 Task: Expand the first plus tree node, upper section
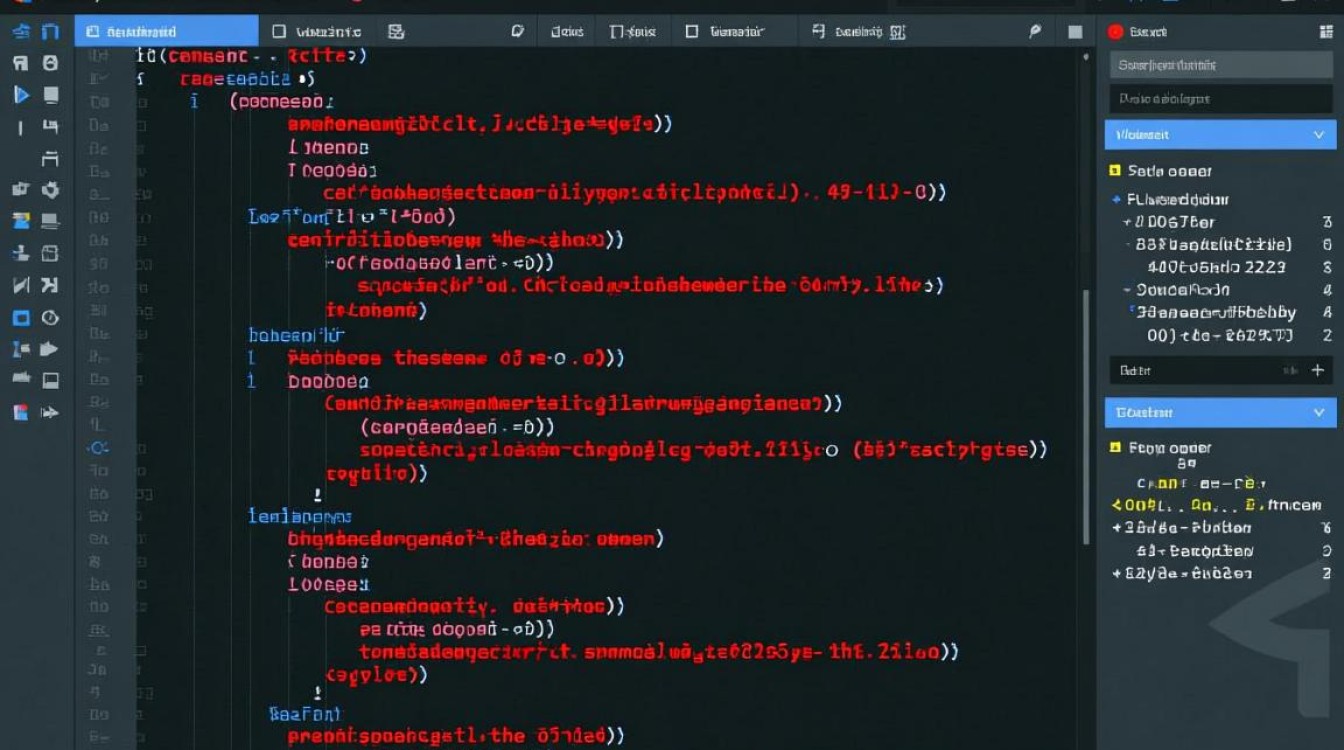[1128, 222]
